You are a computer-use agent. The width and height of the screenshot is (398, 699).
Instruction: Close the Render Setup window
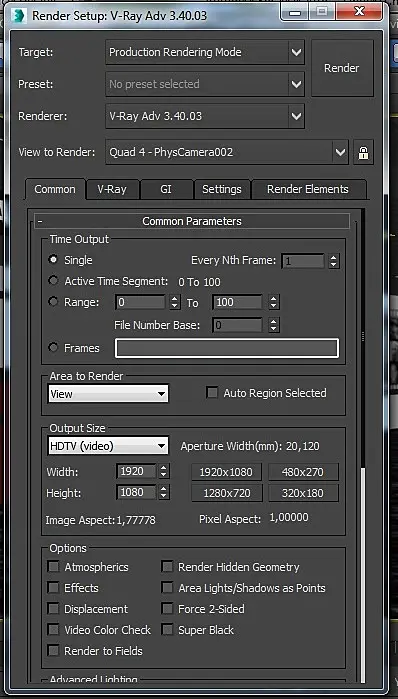(x=359, y=11)
